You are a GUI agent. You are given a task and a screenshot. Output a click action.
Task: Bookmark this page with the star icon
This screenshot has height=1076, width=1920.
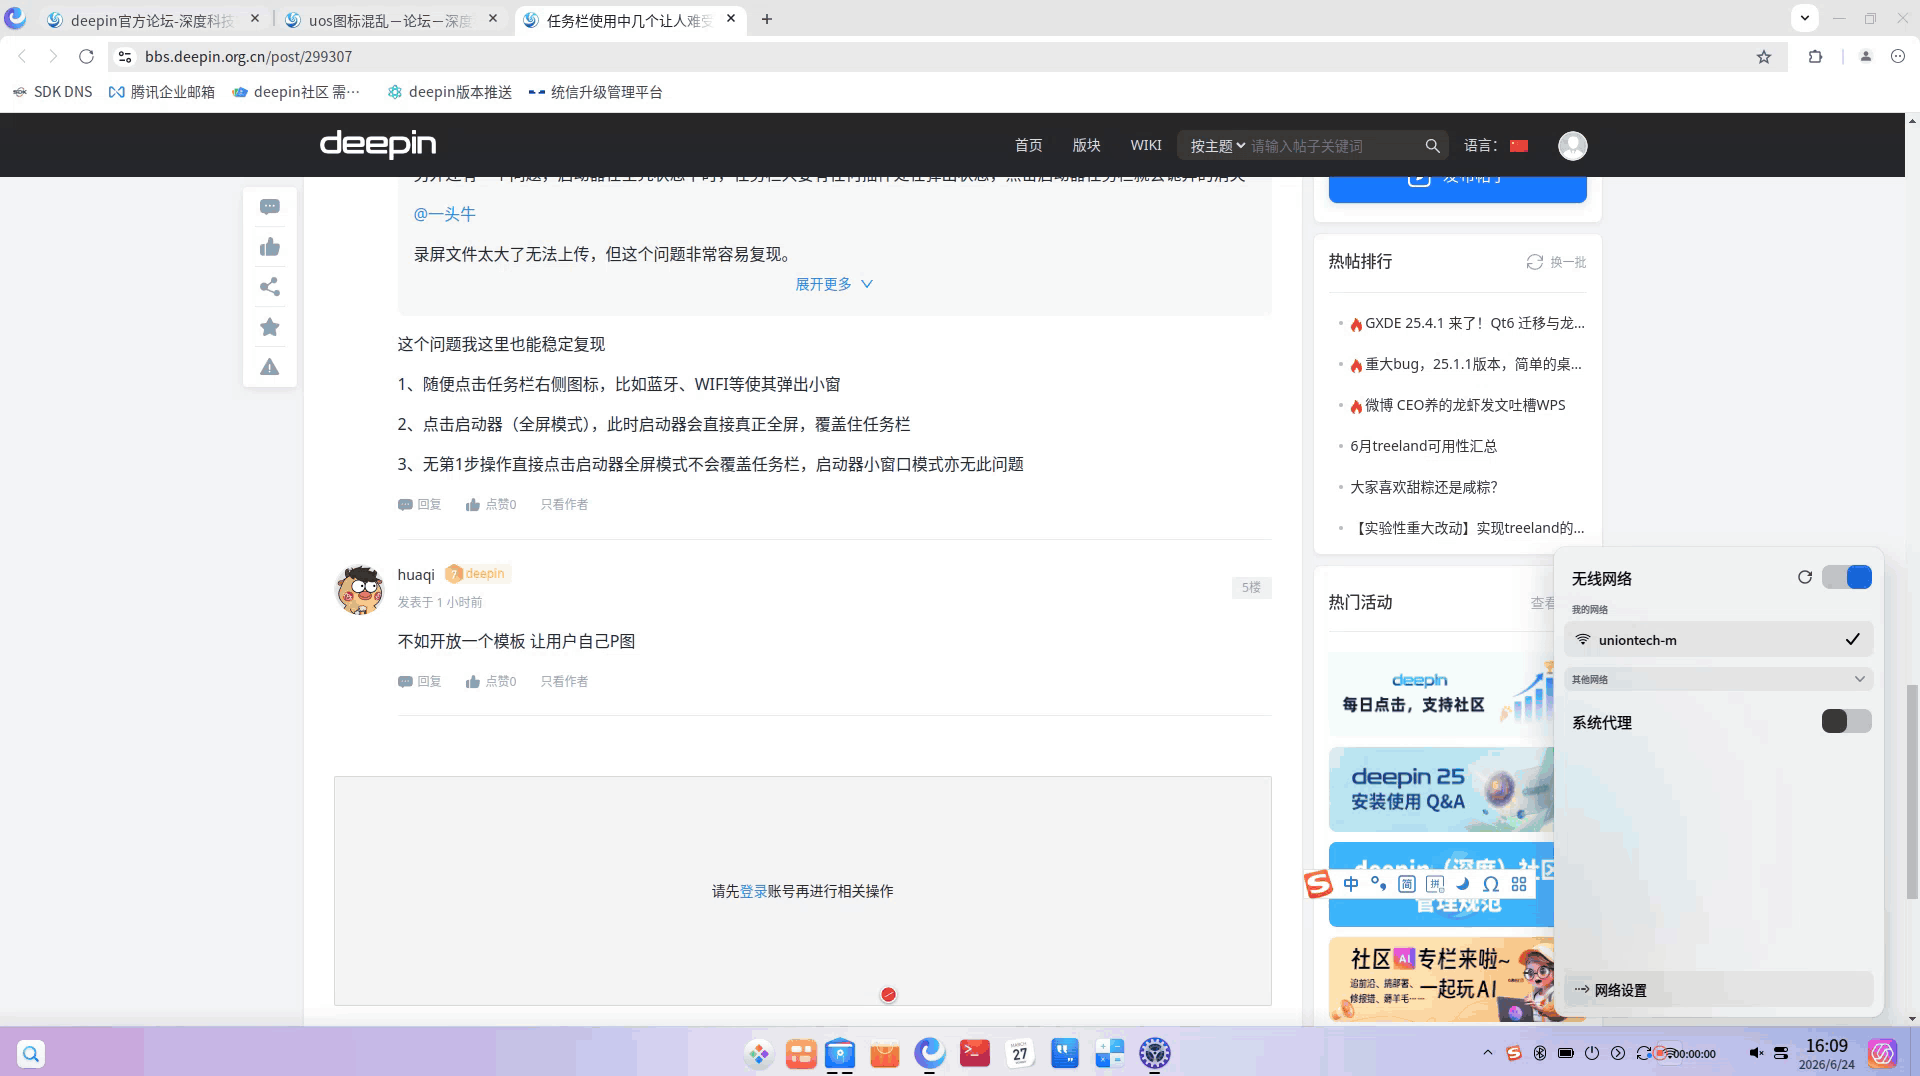1764,57
